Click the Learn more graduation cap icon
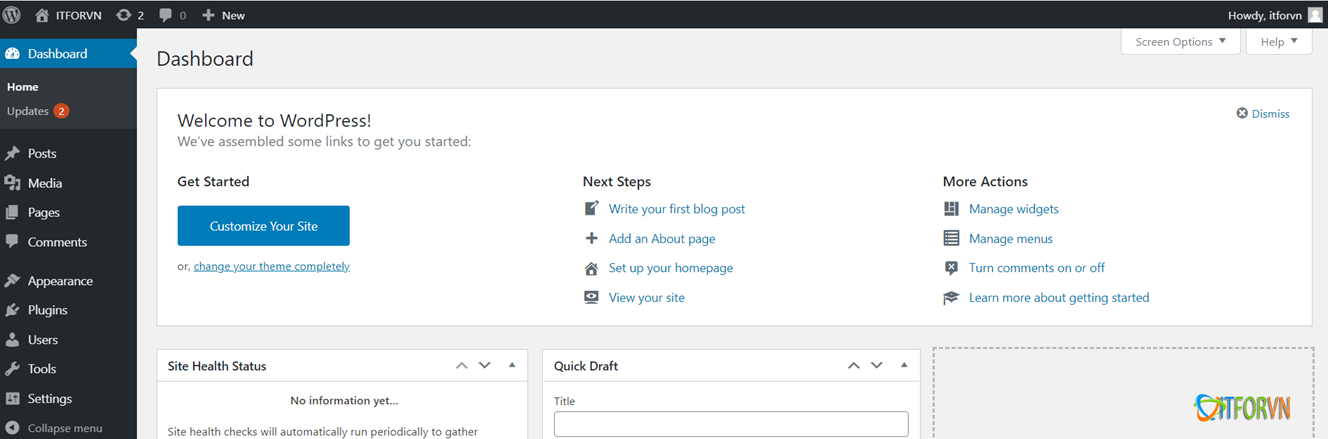This screenshot has width=1328, height=439. click(951, 298)
